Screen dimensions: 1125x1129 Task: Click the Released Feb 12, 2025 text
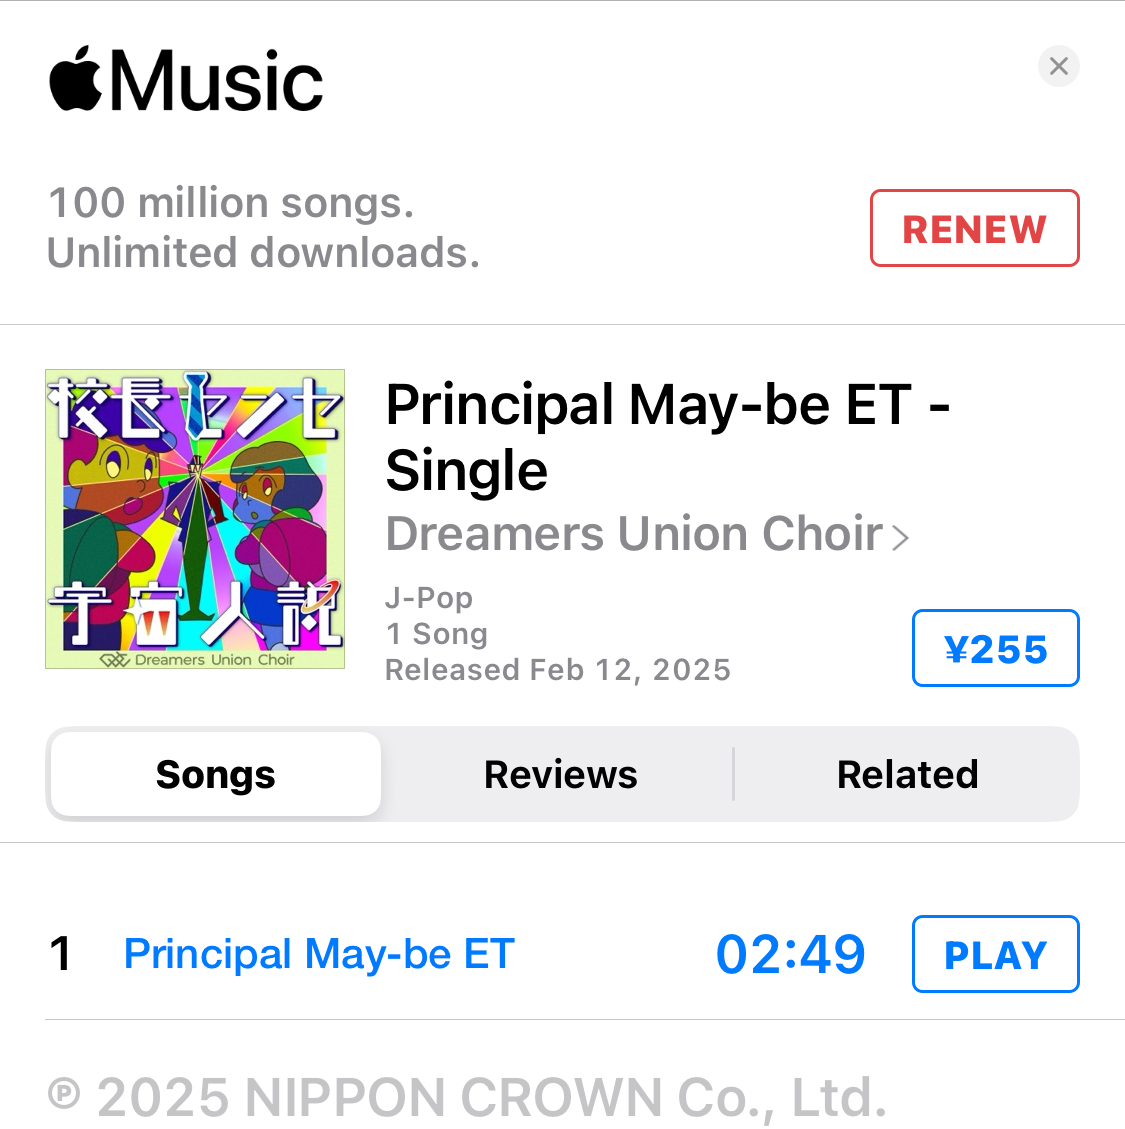click(x=558, y=670)
